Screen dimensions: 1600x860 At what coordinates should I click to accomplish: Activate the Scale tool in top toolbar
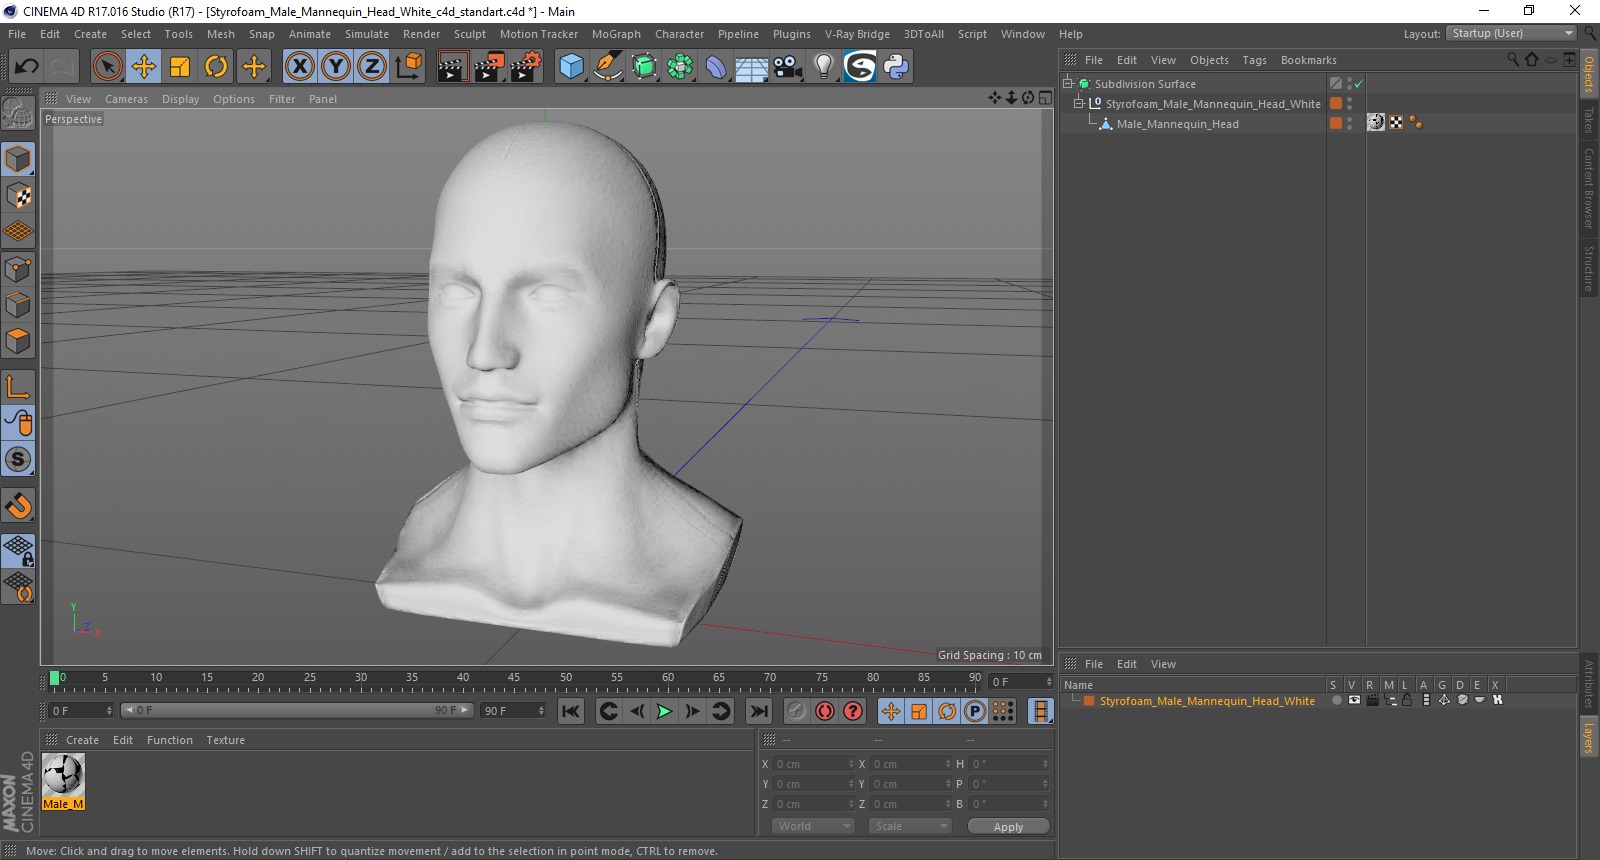click(180, 66)
